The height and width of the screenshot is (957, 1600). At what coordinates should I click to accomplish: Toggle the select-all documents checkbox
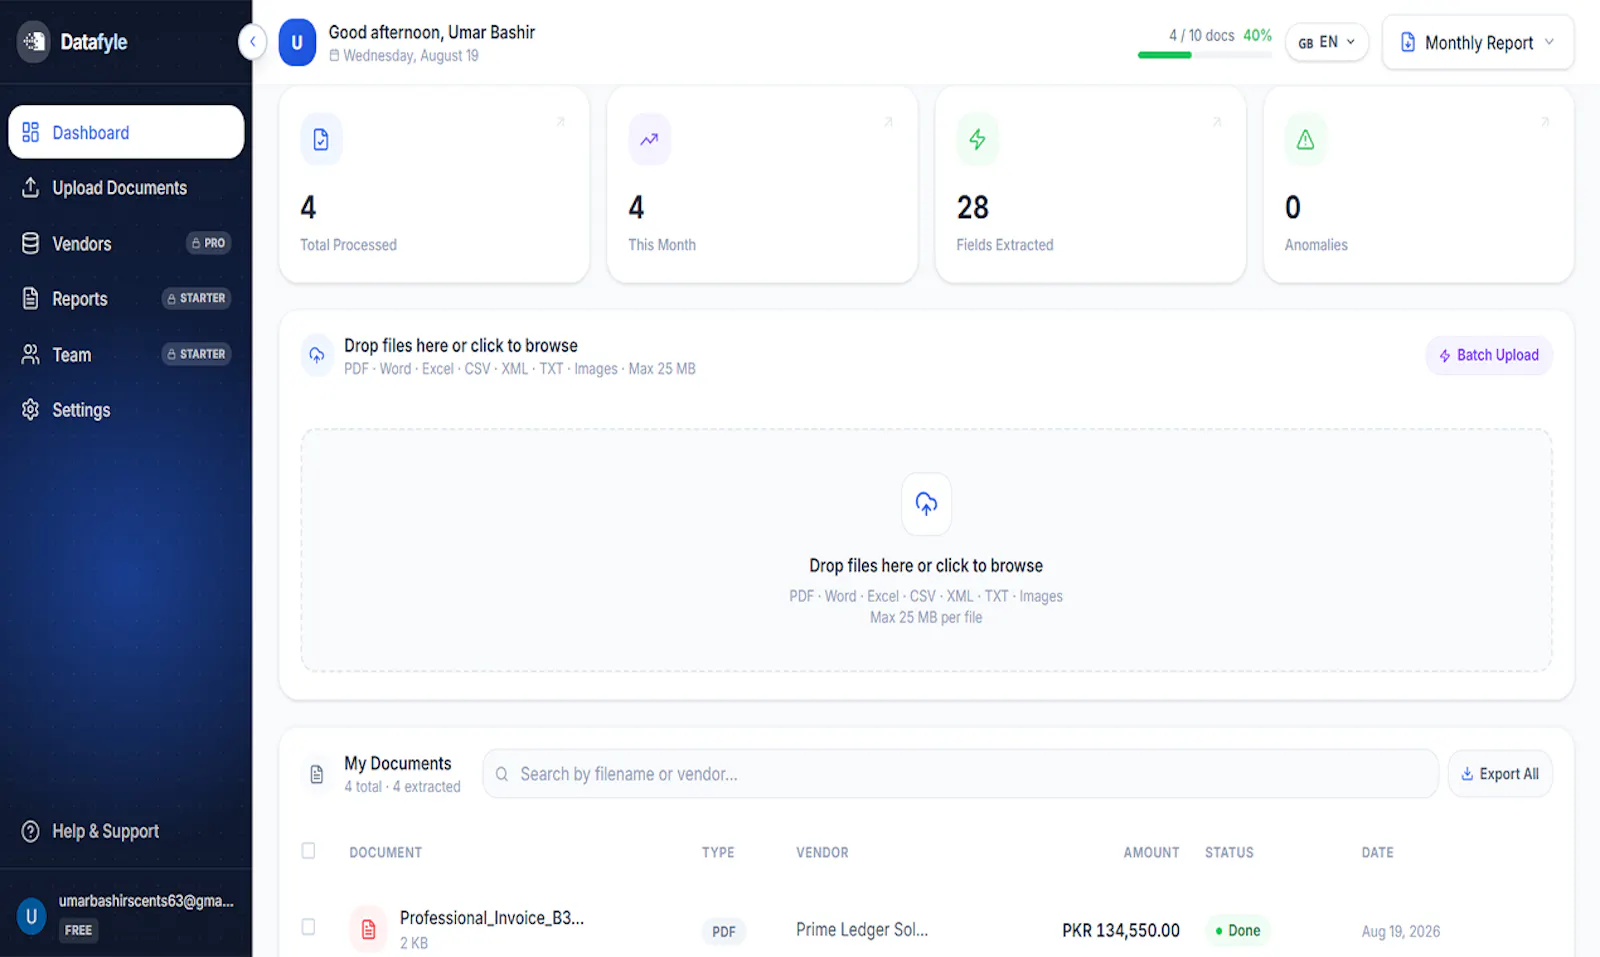(x=308, y=851)
